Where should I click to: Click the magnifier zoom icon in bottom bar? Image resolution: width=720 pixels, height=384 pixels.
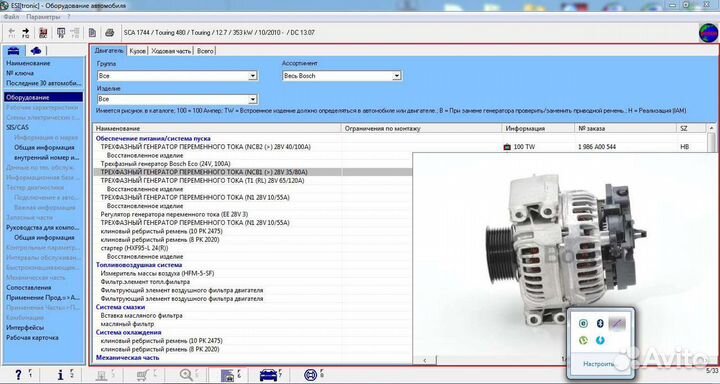click(186, 375)
